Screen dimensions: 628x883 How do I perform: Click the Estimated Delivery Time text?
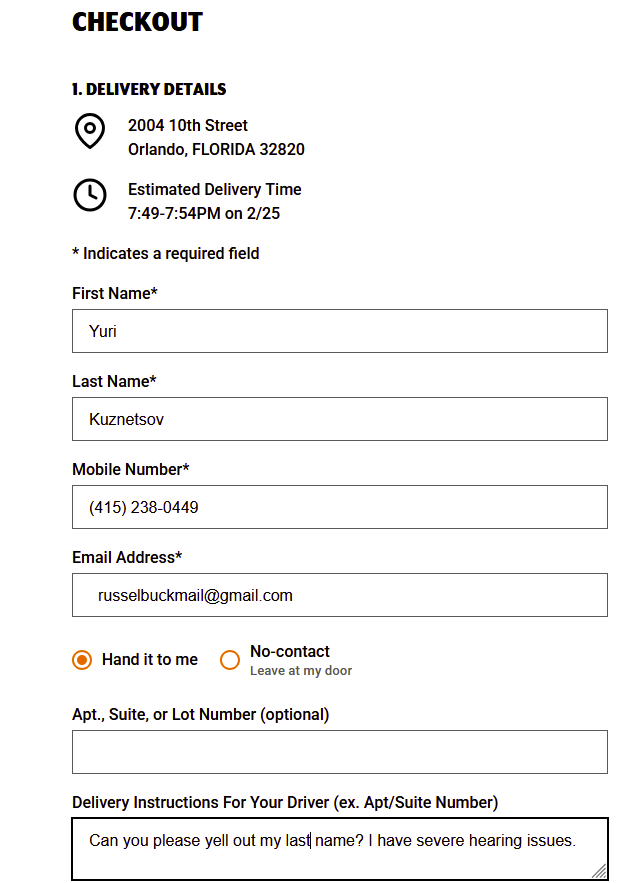[x=214, y=189]
